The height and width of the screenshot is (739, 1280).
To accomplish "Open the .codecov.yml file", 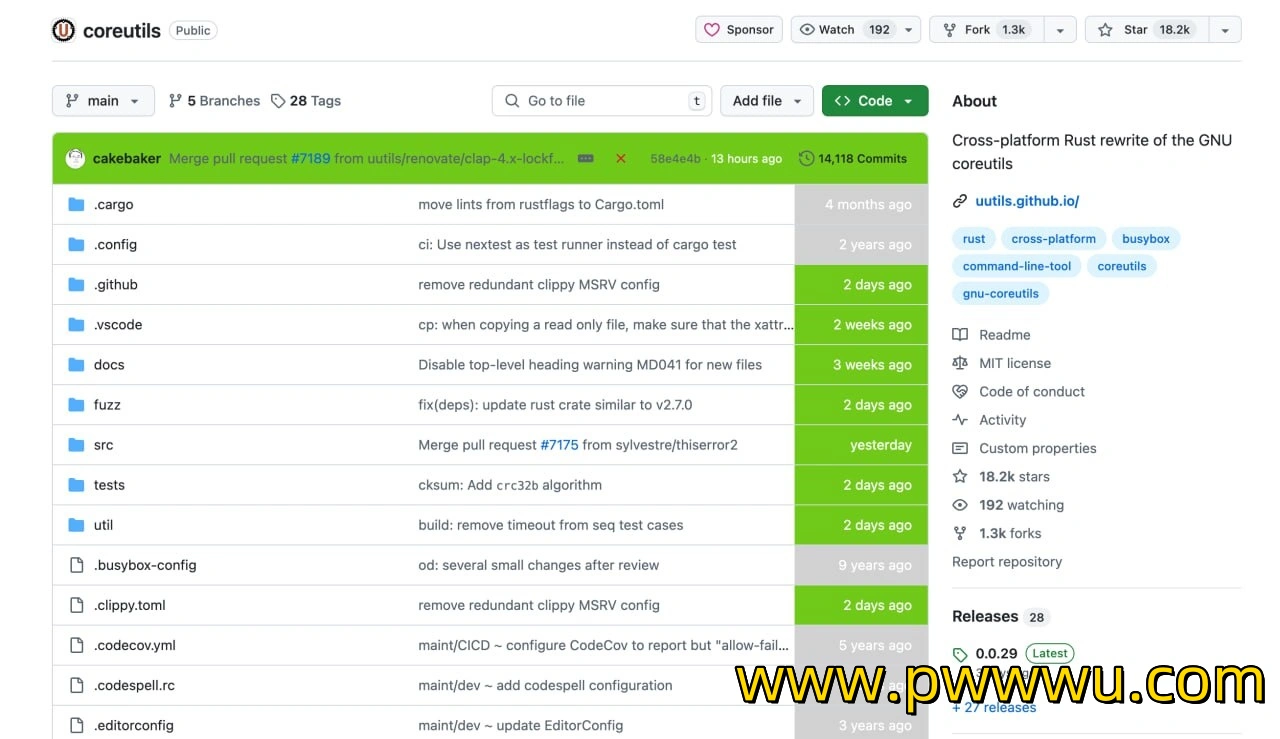I will tap(135, 645).
